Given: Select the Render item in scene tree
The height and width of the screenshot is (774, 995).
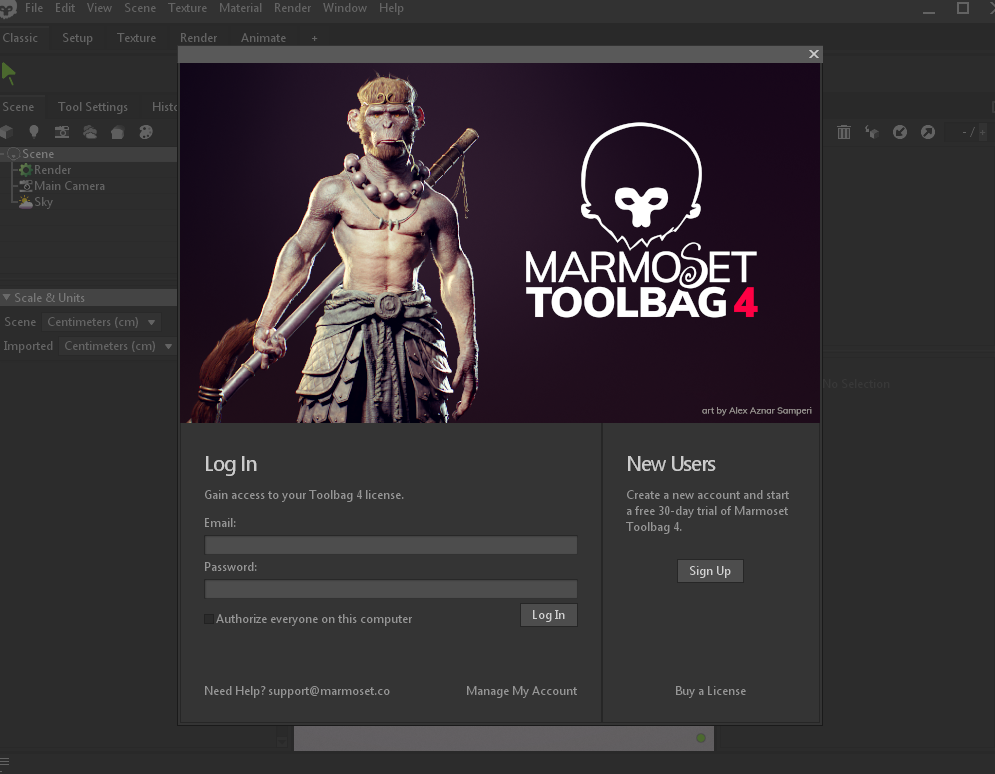Looking at the screenshot, I should 52,170.
